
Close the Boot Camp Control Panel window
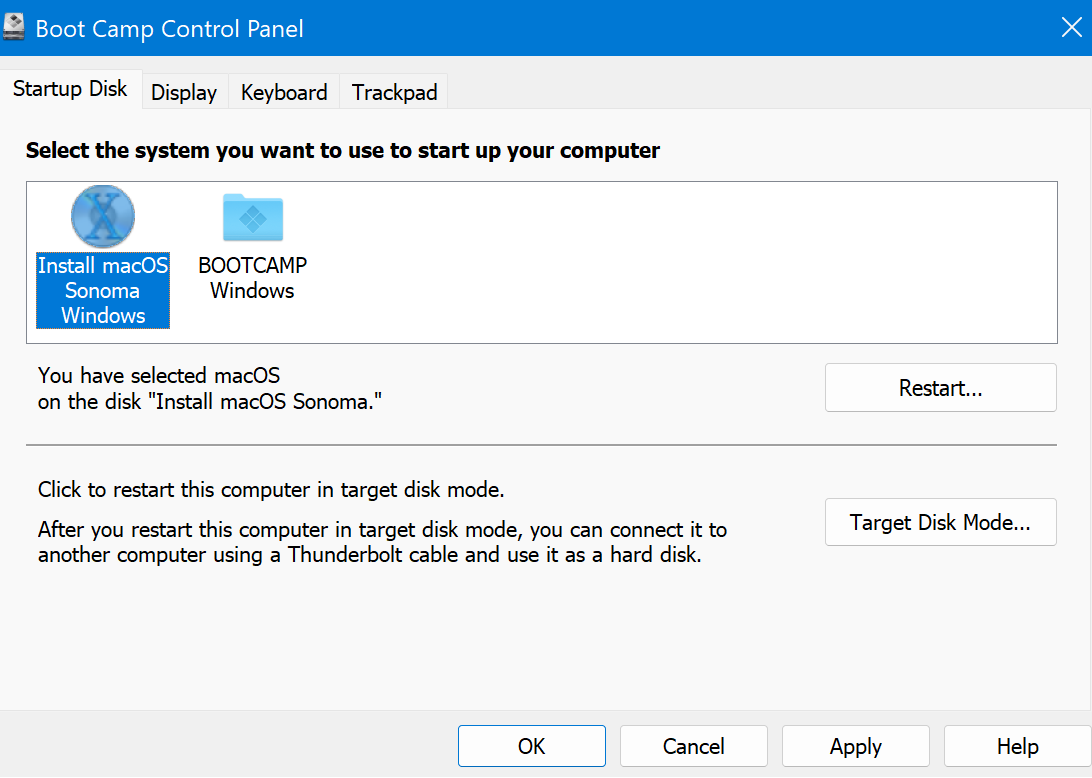click(1071, 28)
